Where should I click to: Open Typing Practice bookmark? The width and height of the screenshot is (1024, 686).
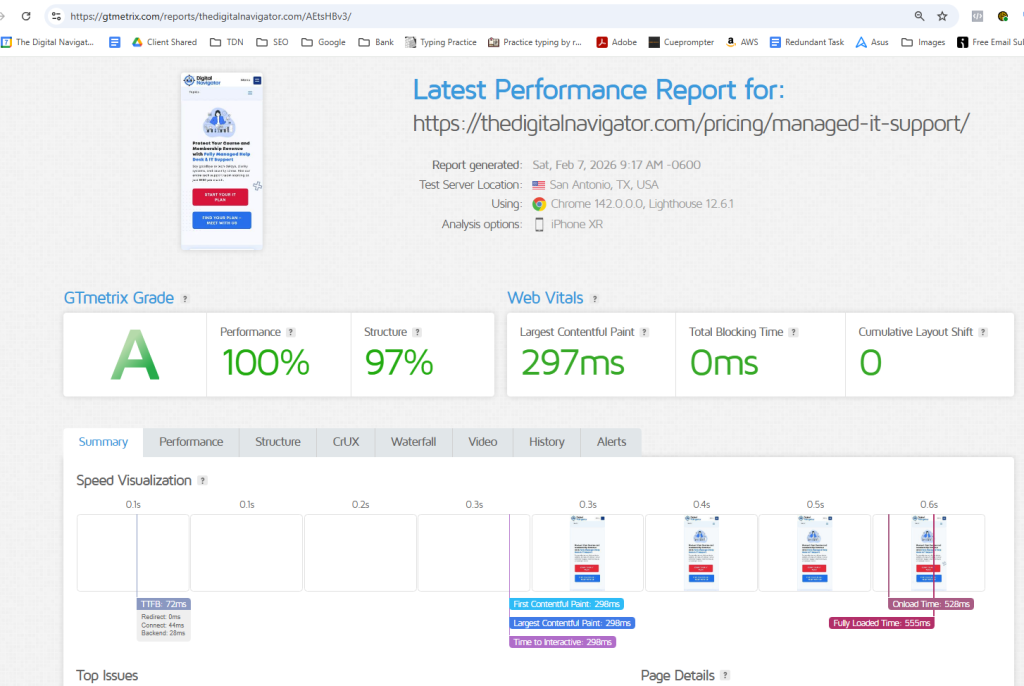[x=441, y=42]
